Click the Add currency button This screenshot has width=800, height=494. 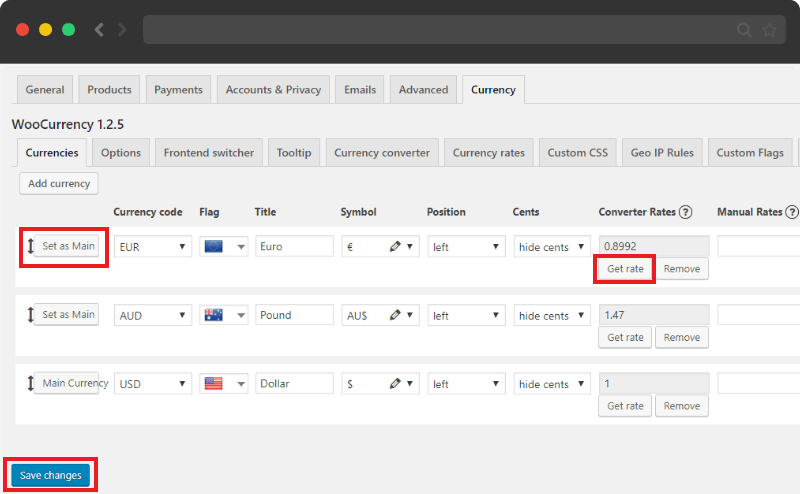pos(59,183)
